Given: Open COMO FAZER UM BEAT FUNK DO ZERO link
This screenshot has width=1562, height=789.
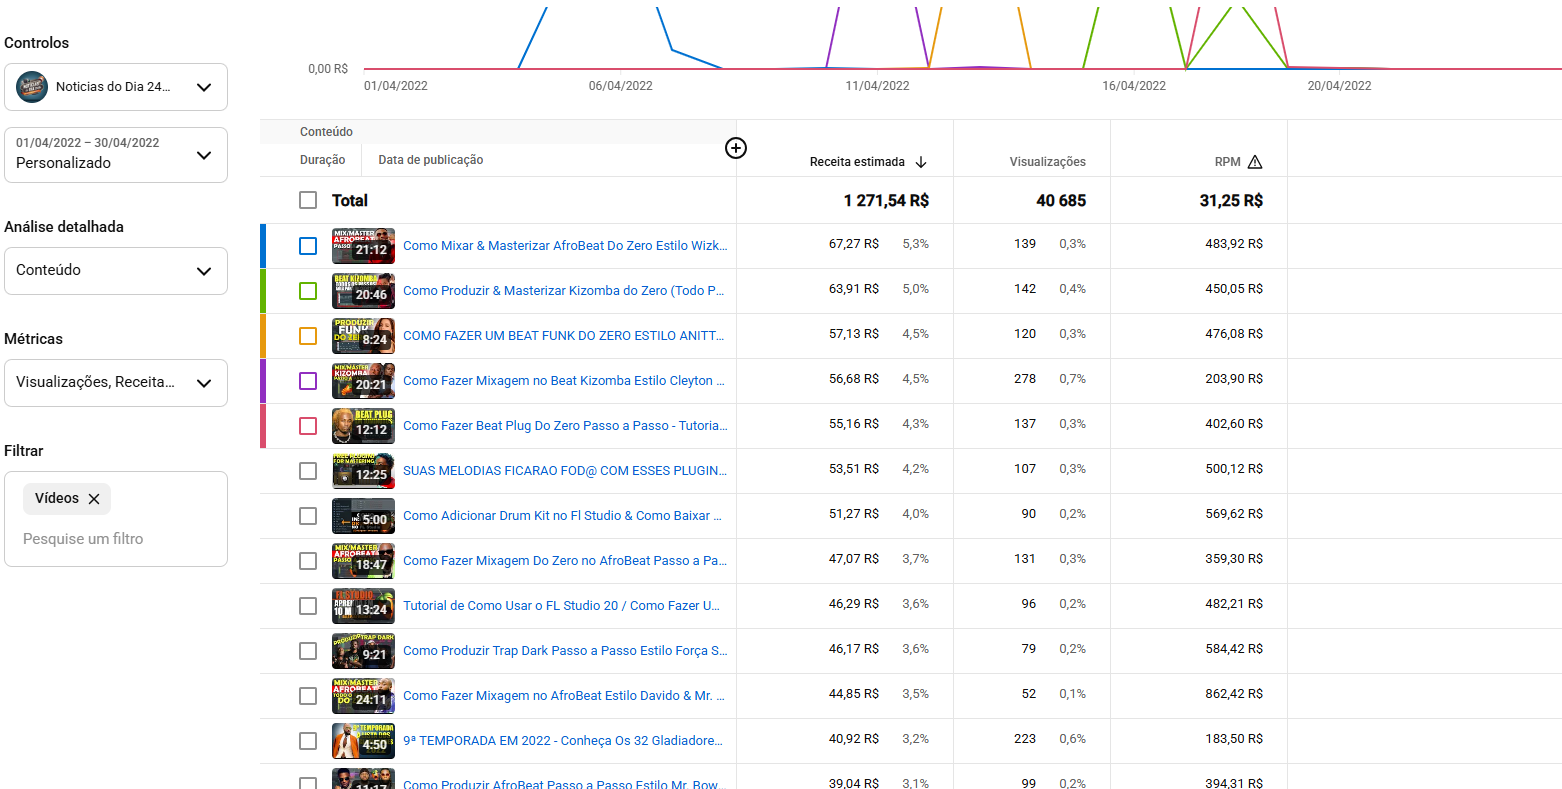Looking at the screenshot, I should [x=564, y=336].
